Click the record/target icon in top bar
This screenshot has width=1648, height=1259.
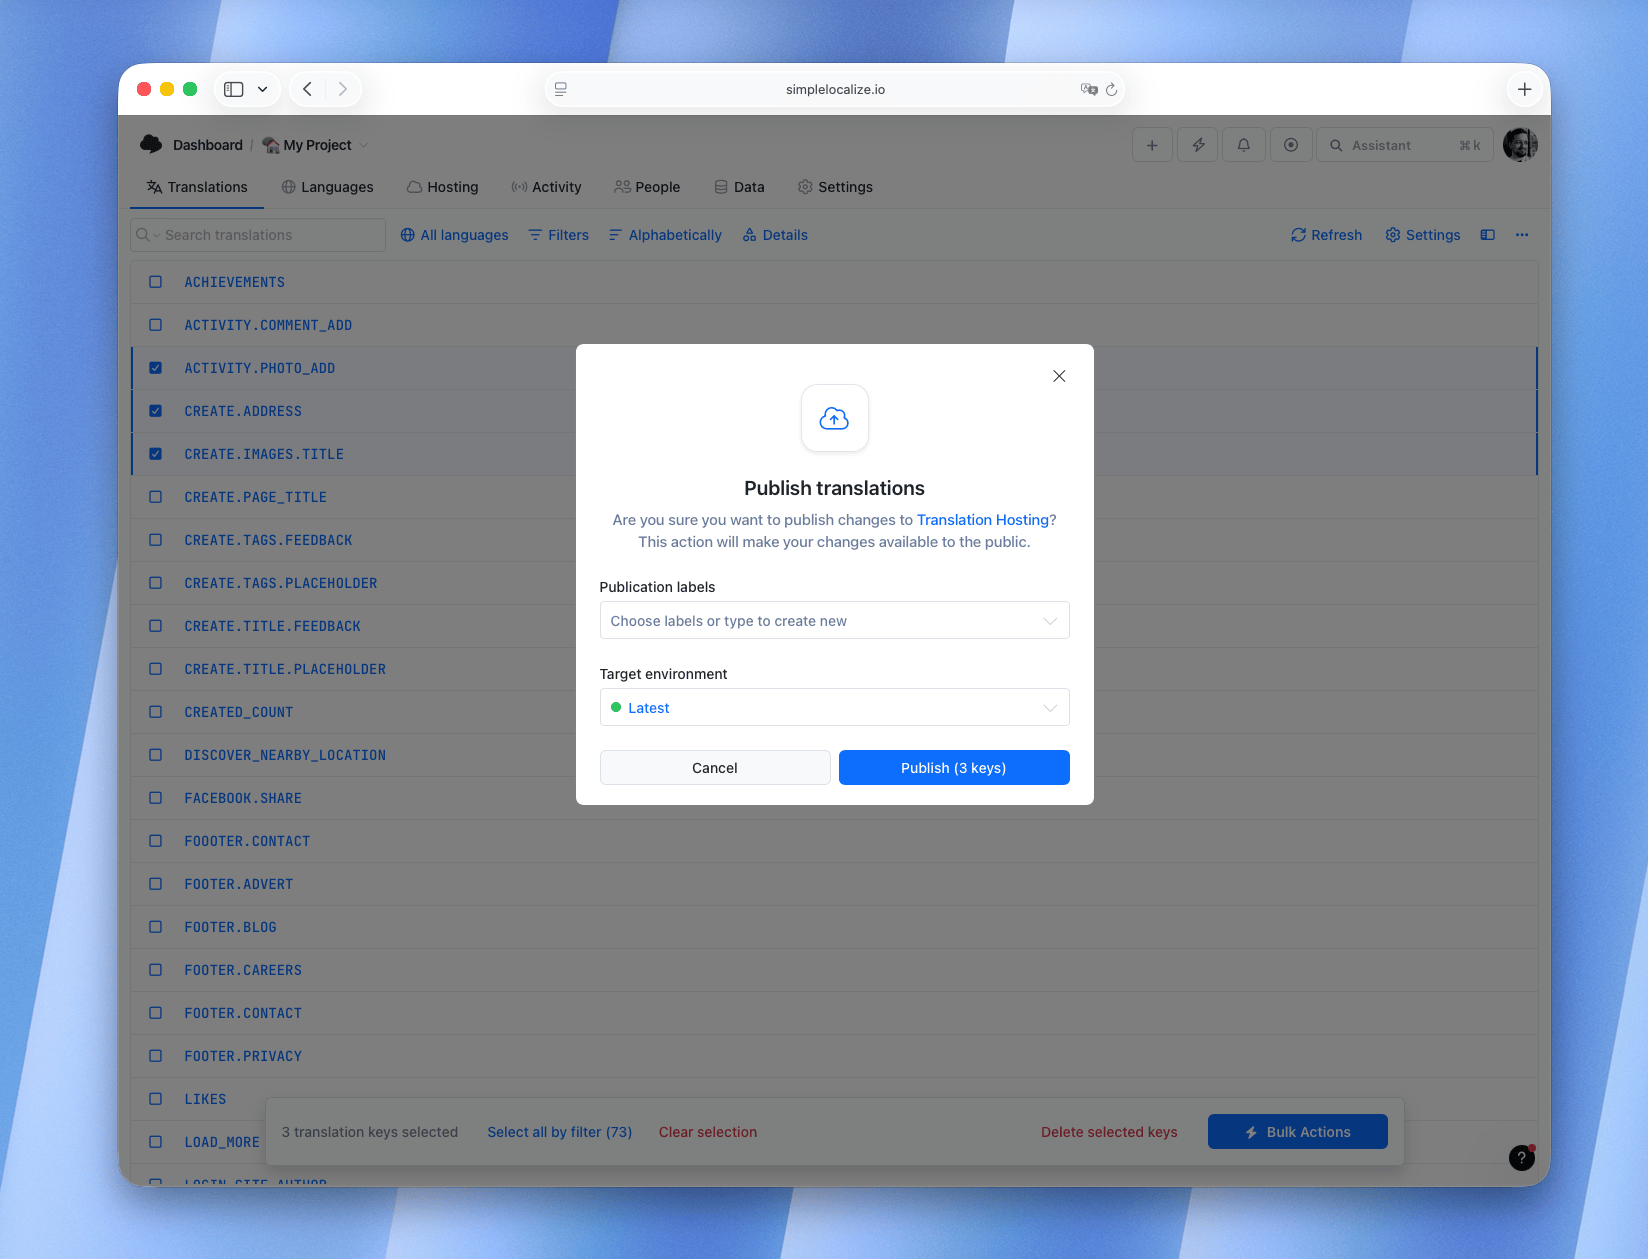coord(1290,144)
